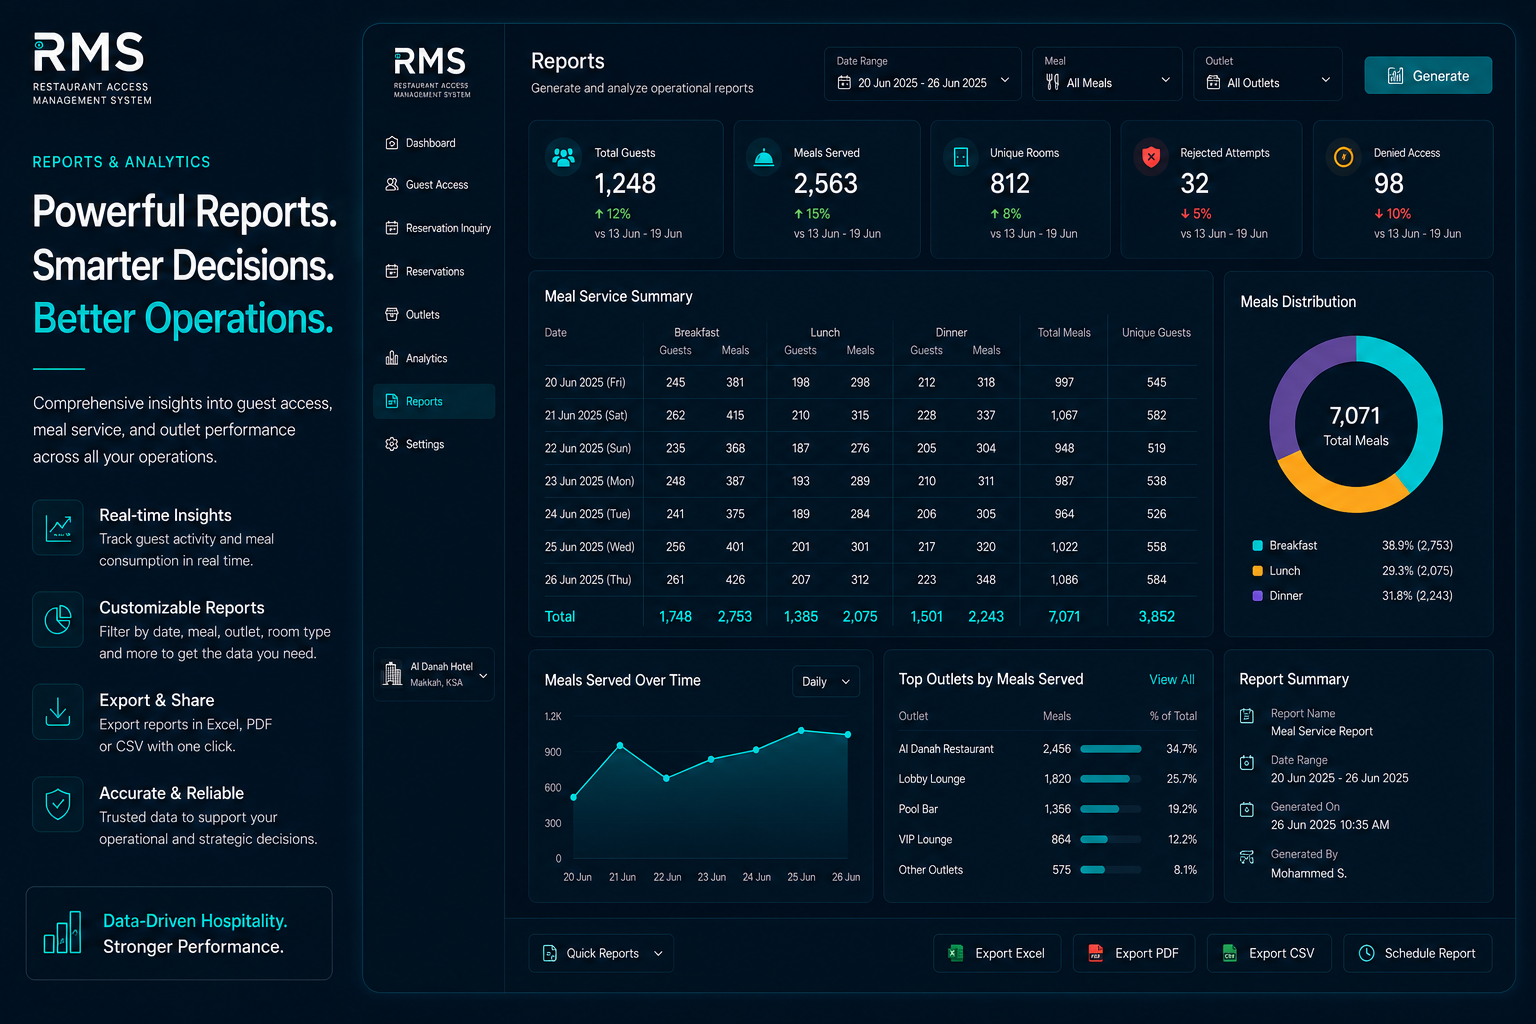Click the Guest Access people icon

(392, 185)
